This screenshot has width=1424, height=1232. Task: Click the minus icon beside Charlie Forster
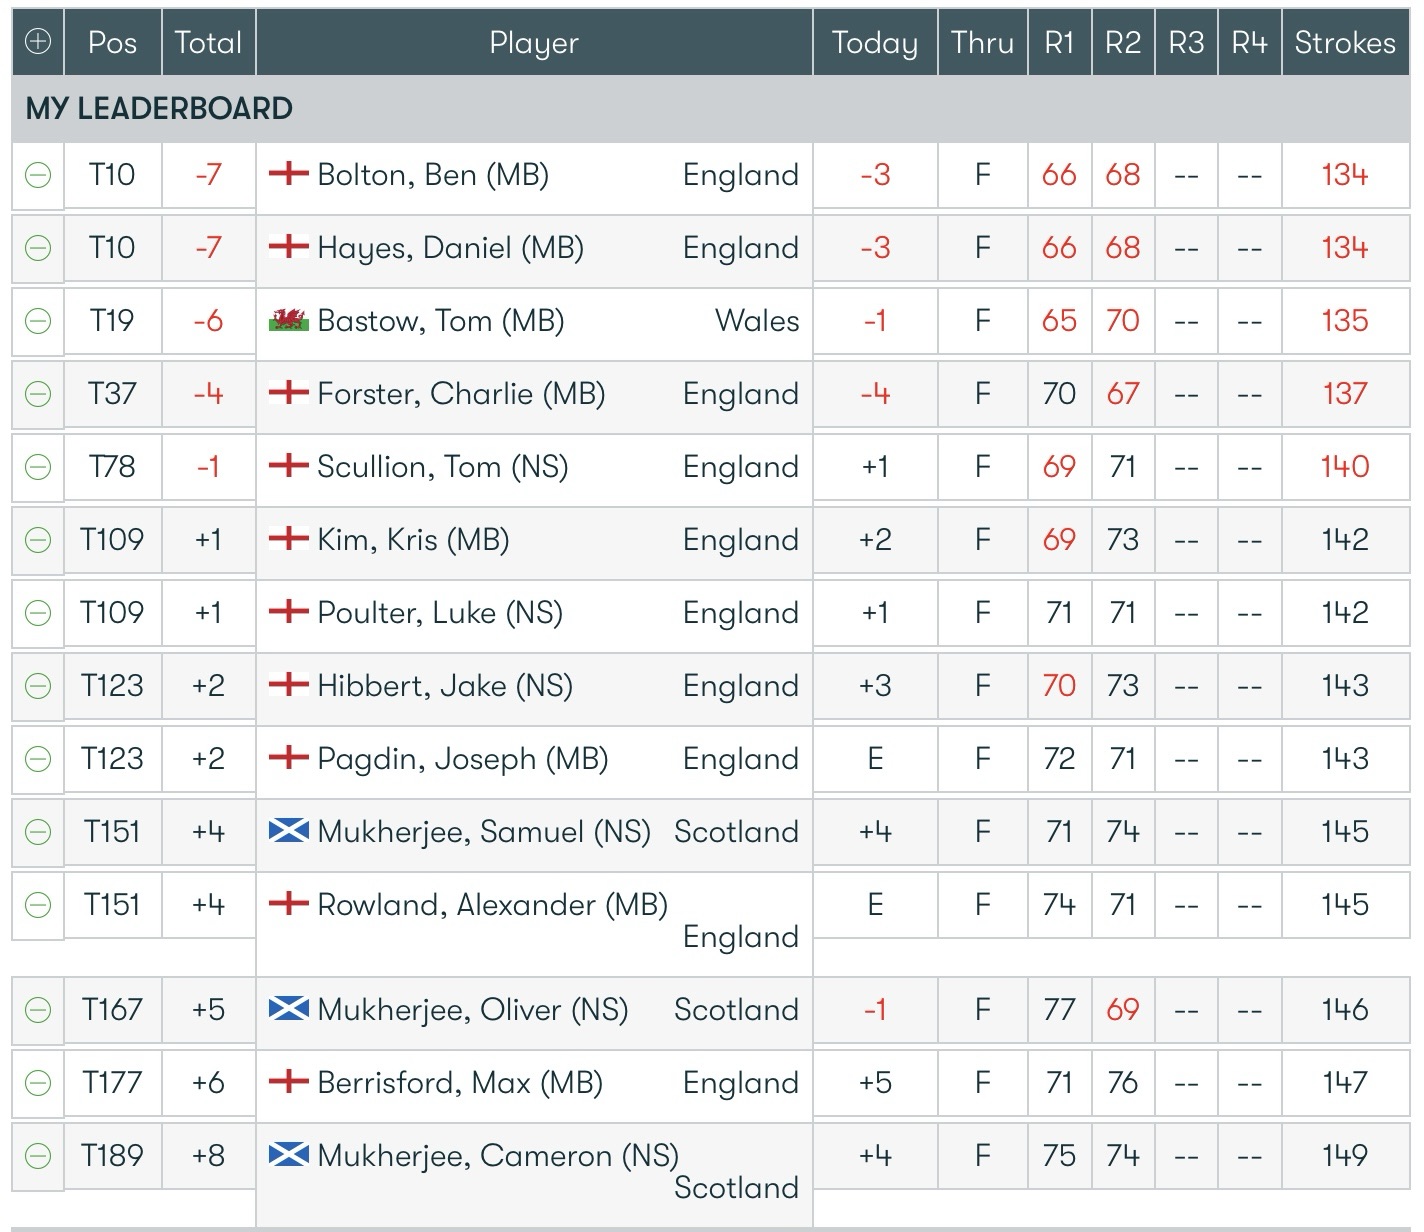point(38,394)
